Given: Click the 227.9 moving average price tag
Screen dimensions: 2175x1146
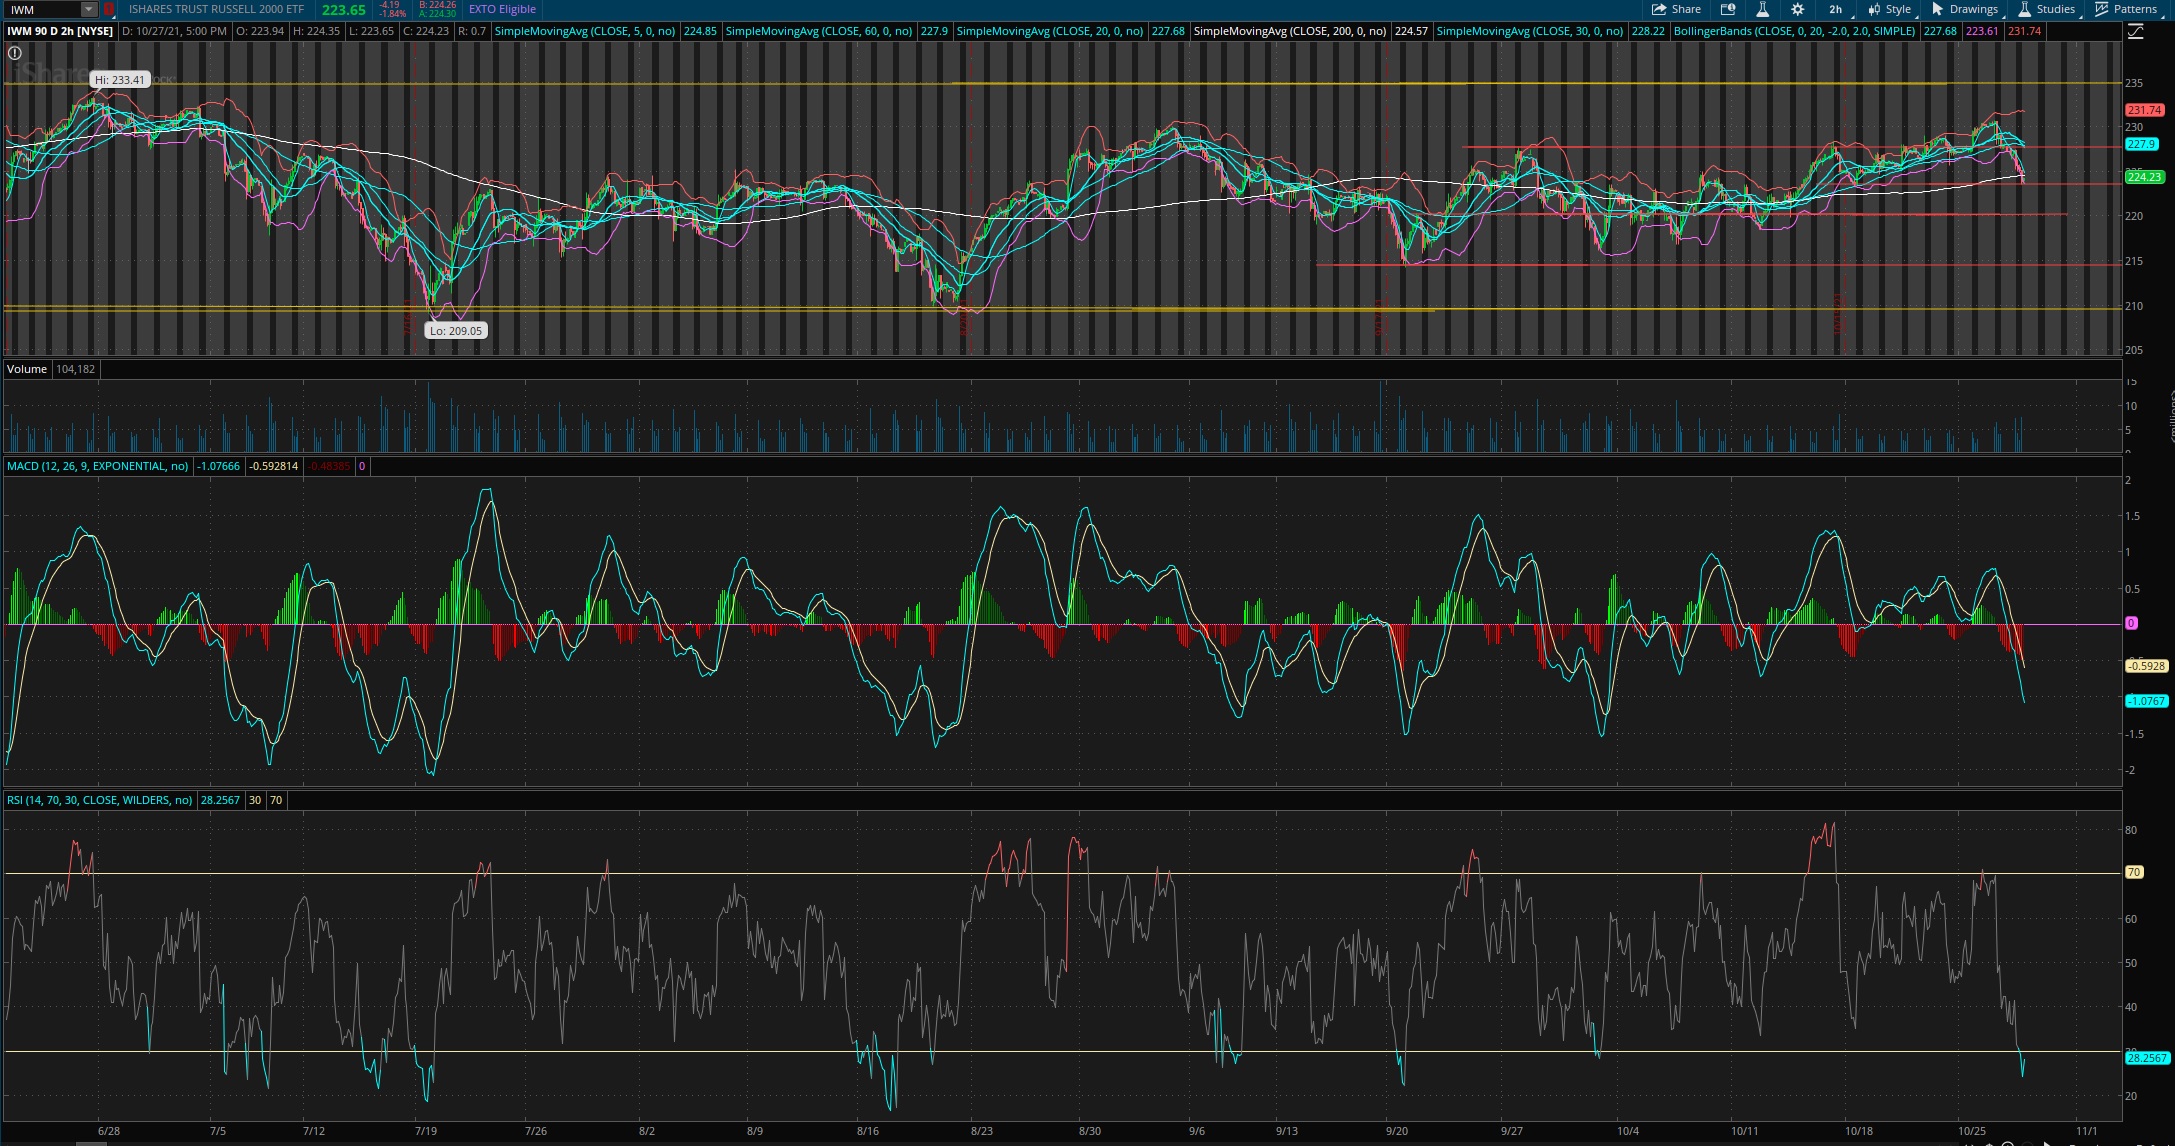Looking at the screenshot, I should point(2140,145).
